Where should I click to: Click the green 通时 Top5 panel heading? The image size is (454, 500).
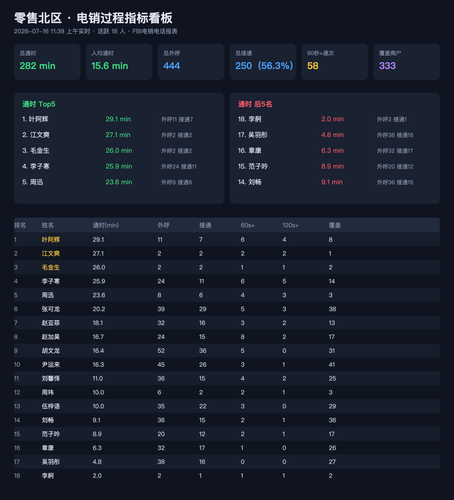[x=39, y=104]
